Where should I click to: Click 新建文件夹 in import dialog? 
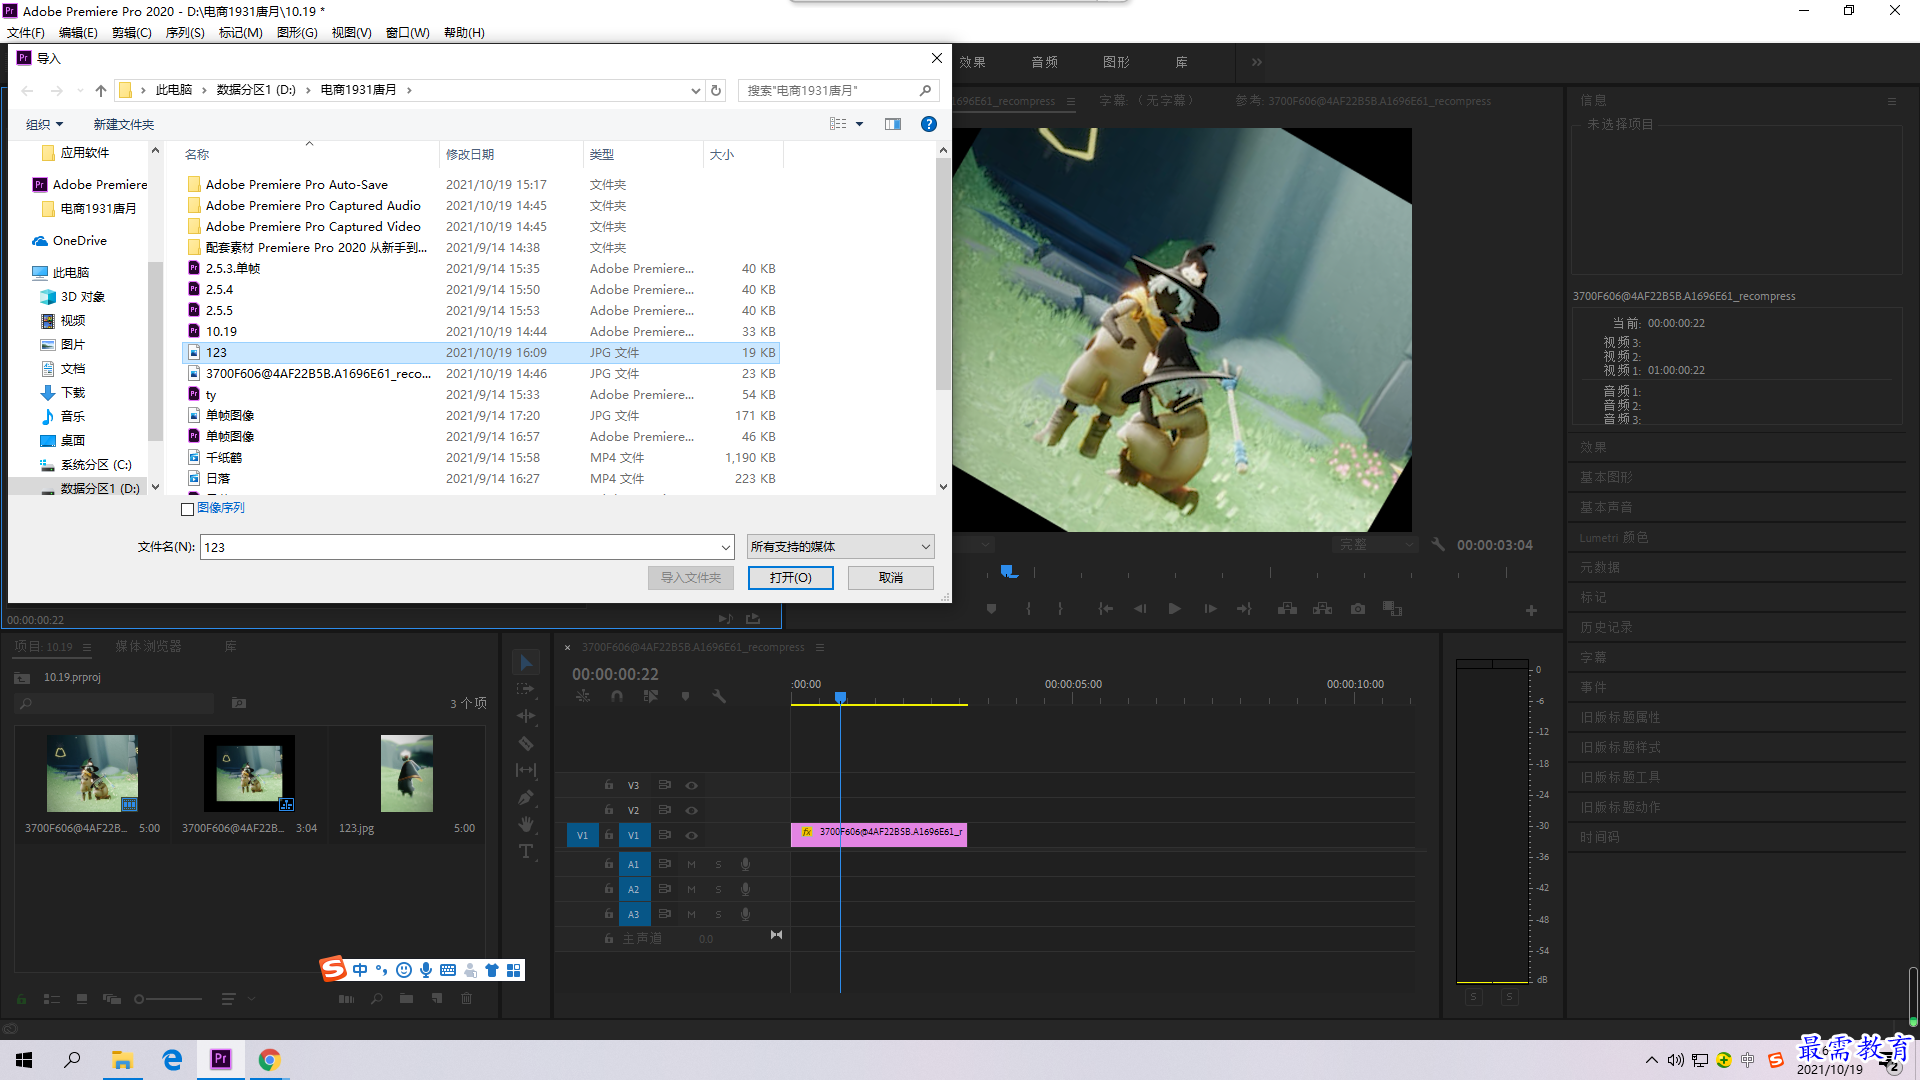coord(123,124)
